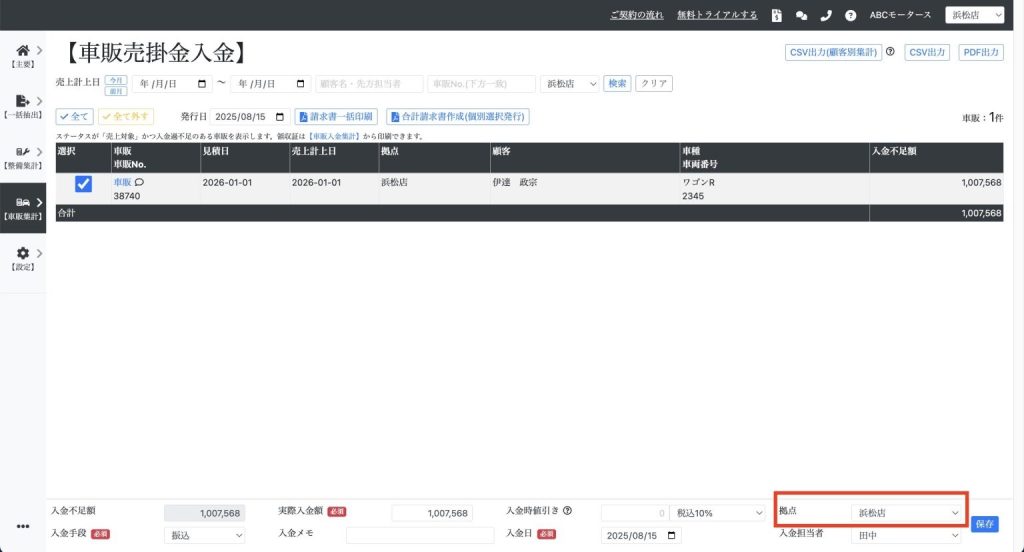Open the 主要 home sidebar icon
The width and height of the screenshot is (1024, 552).
pyautogui.click(x=22, y=51)
